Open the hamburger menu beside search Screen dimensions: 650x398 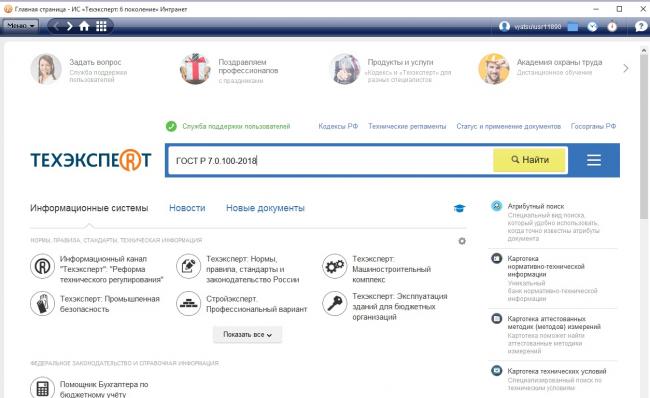tap(594, 160)
